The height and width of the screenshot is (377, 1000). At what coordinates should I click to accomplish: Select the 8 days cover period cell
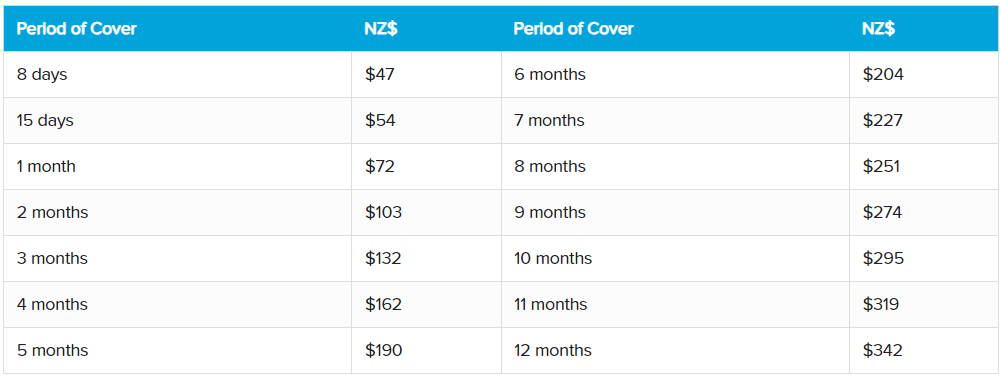pyautogui.click(x=177, y=75)
